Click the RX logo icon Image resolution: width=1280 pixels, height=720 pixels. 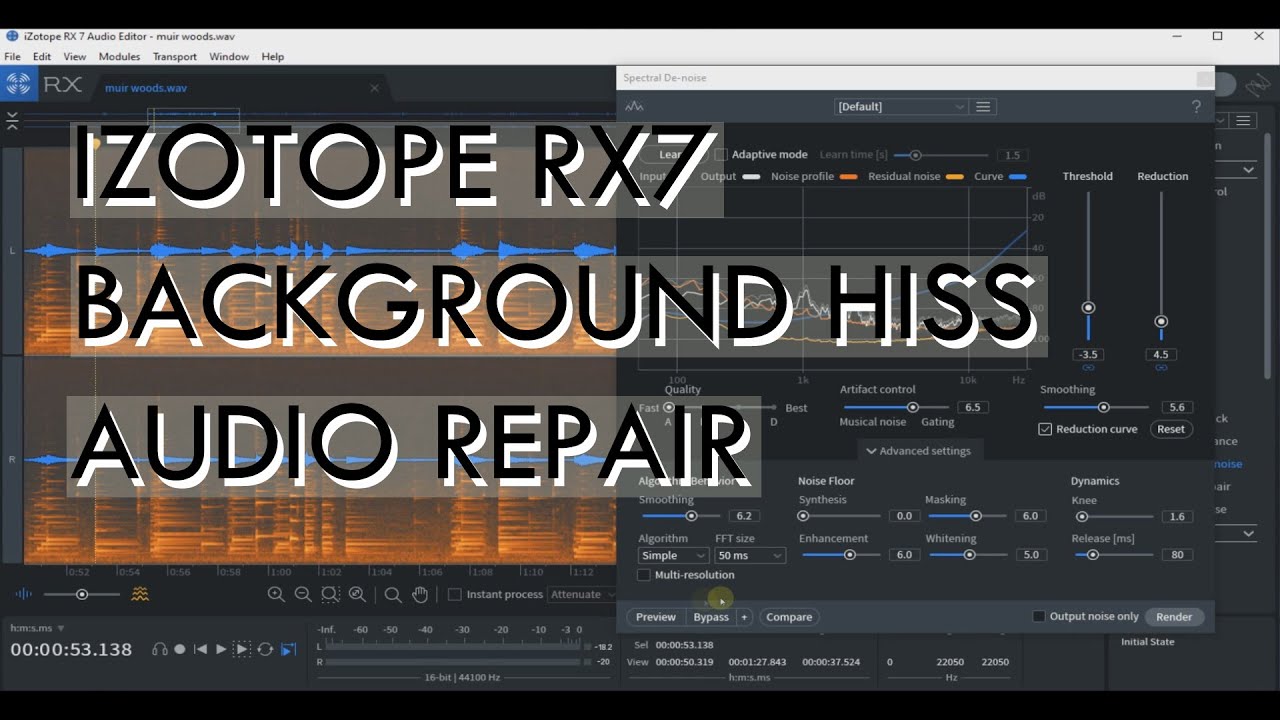point(18,85)
